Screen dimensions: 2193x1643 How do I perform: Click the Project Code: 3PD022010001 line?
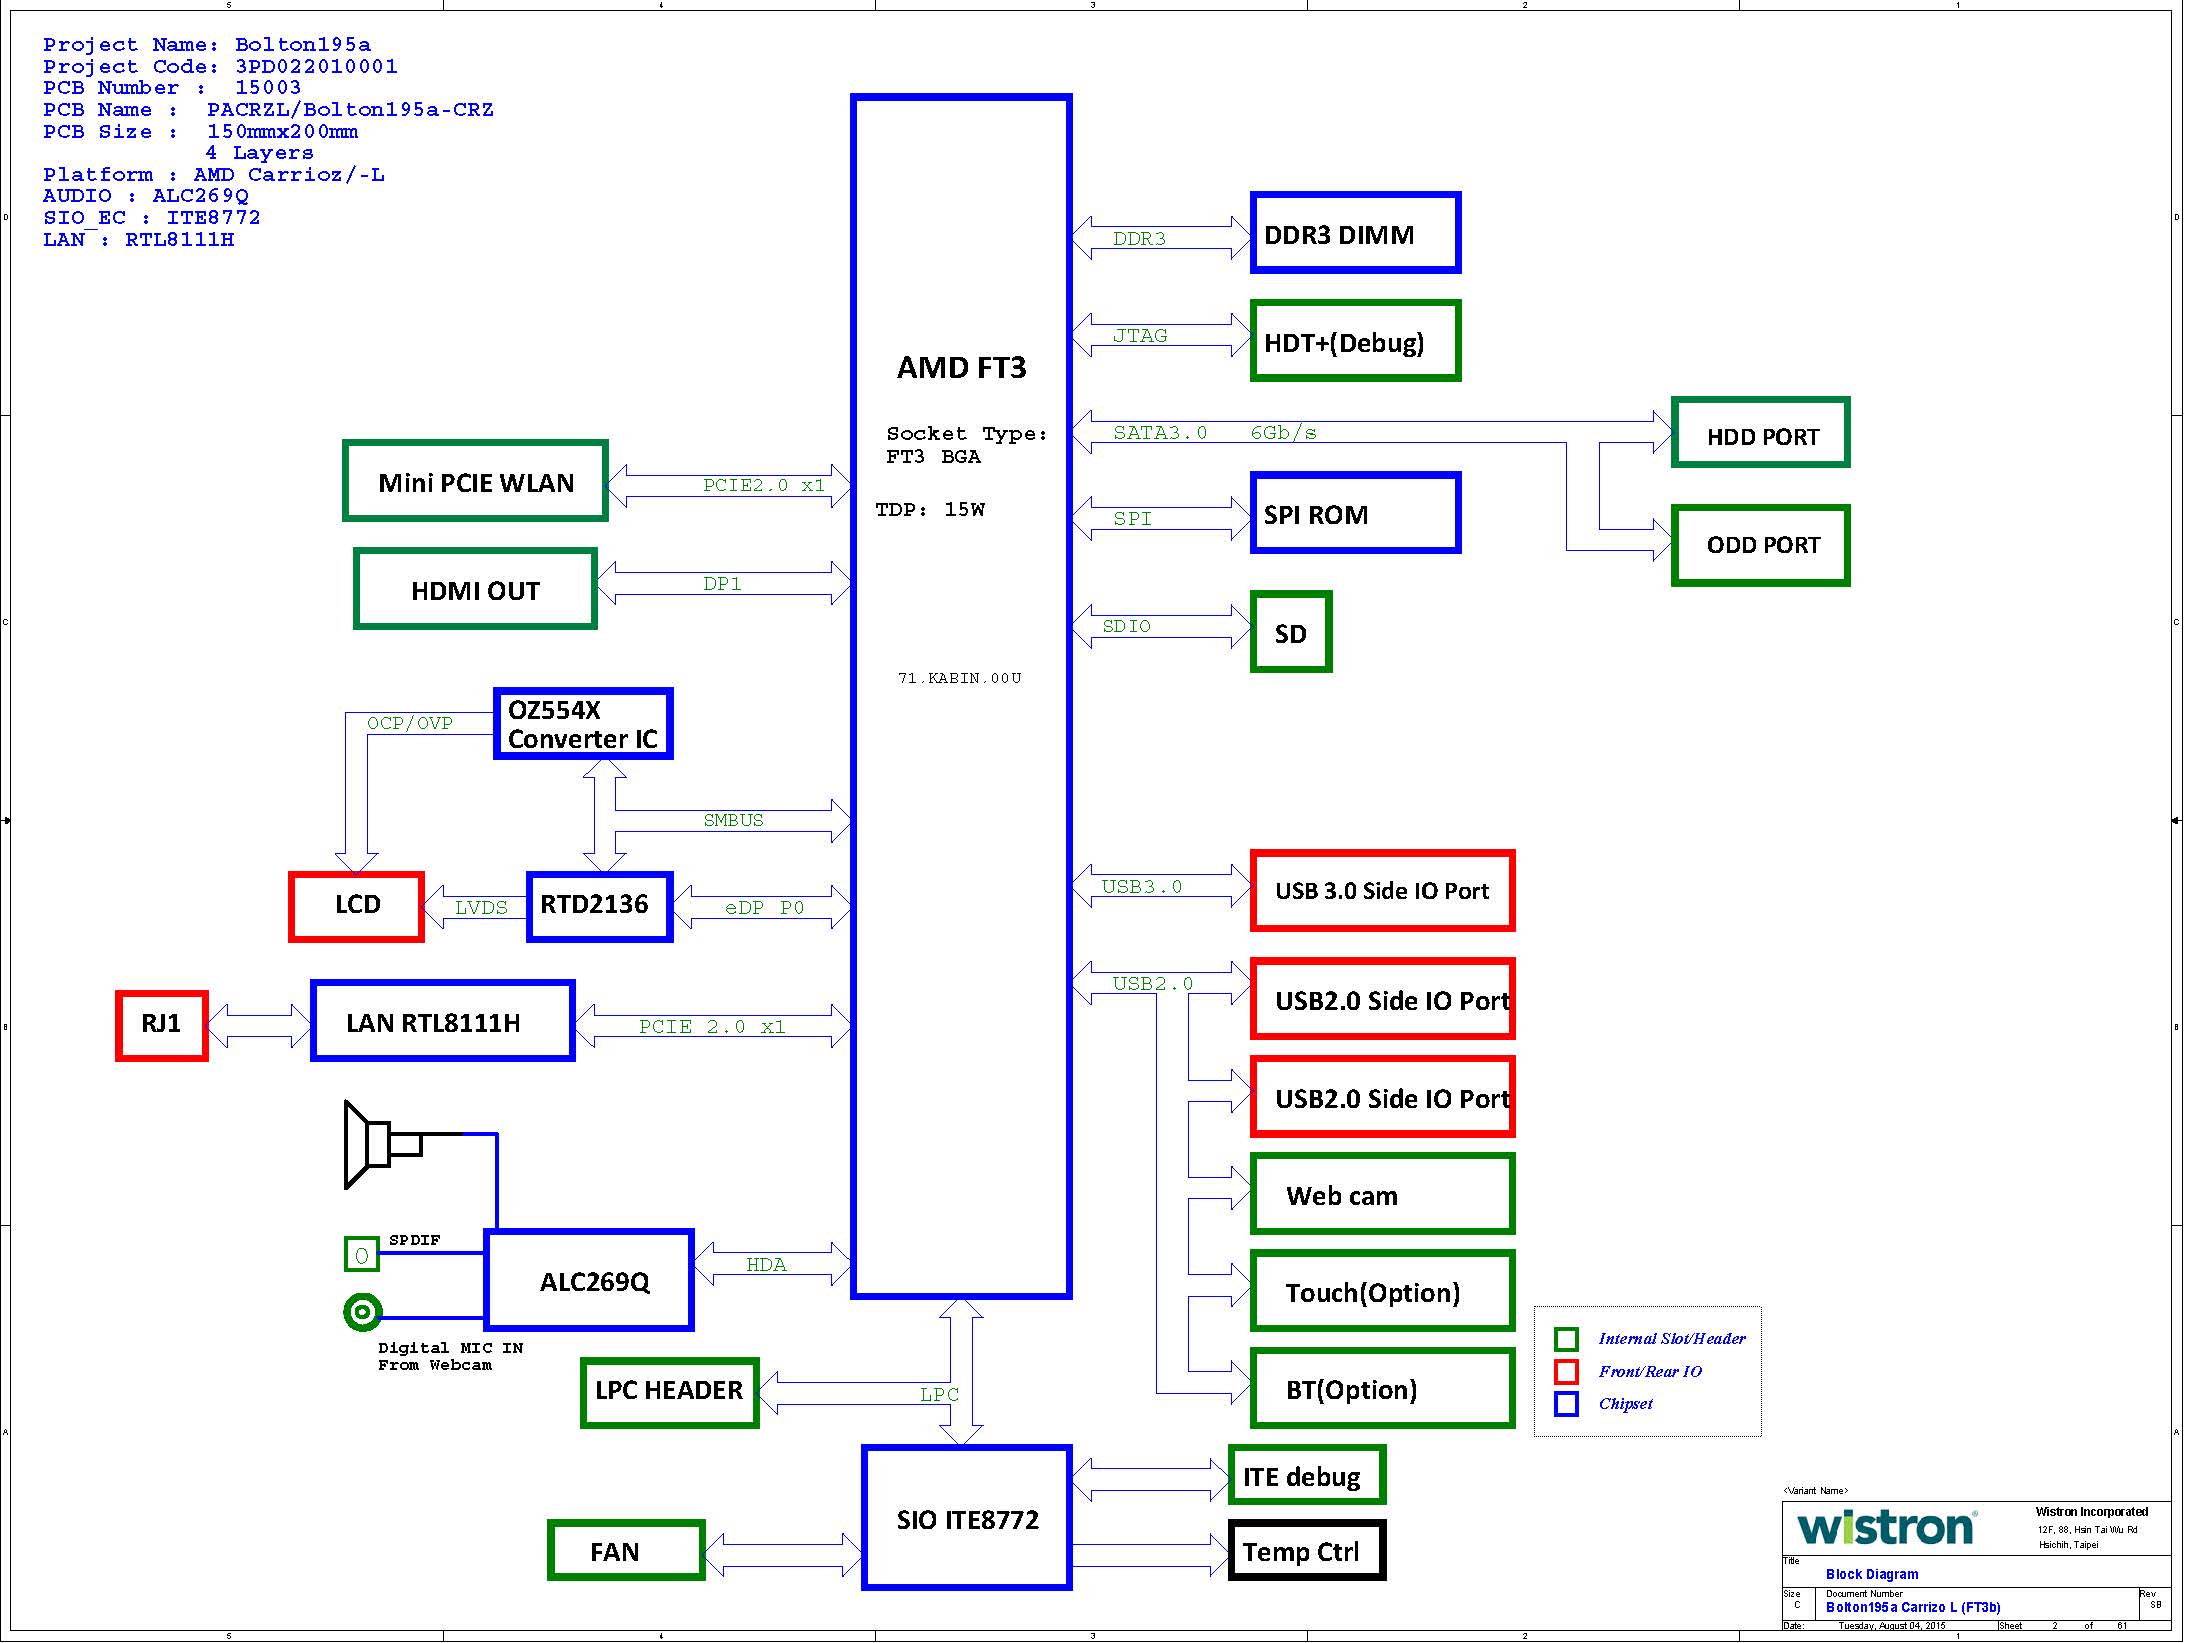coord(220,67)
